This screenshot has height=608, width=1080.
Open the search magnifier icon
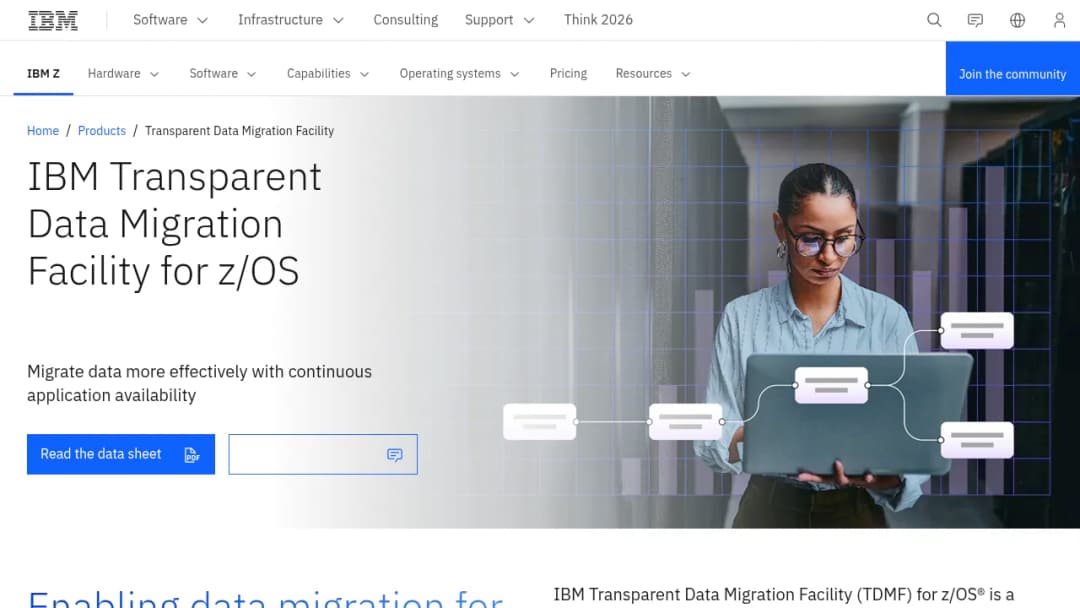pyautogui.click(x=934, y=20)
